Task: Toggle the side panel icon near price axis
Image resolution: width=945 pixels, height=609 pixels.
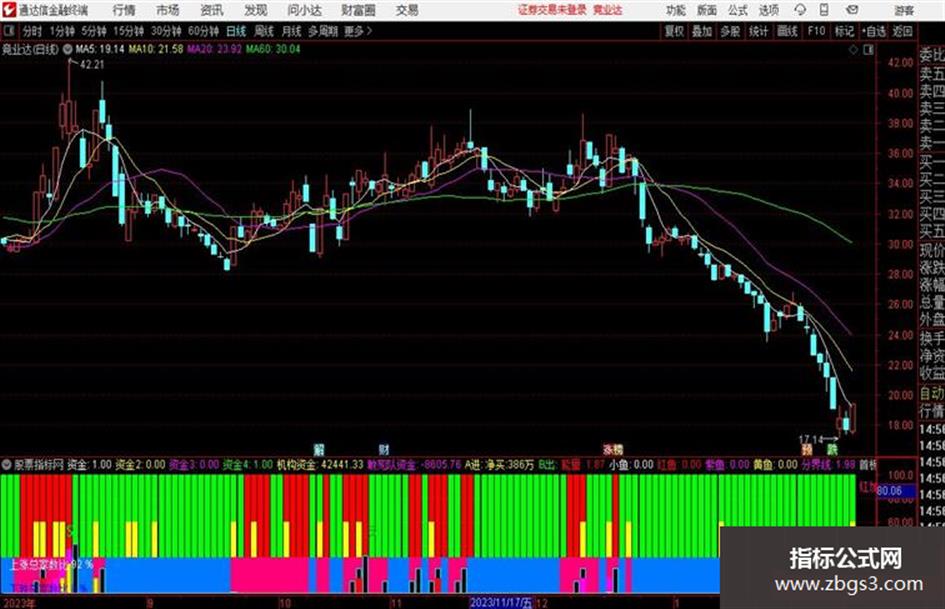Action: tap(868, 50)
